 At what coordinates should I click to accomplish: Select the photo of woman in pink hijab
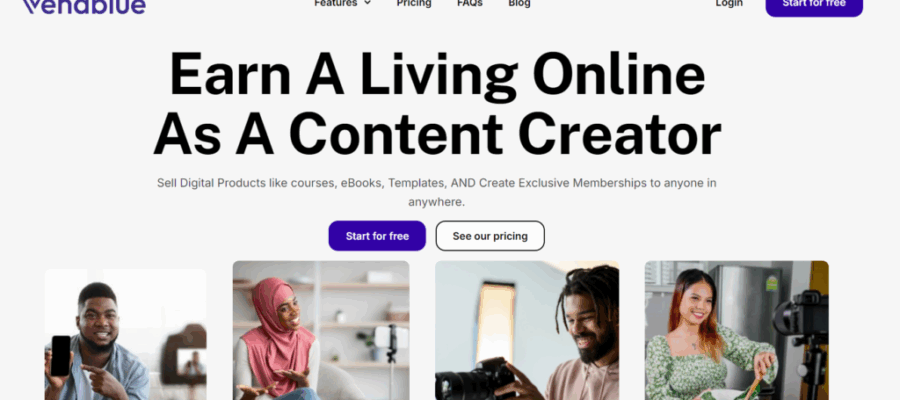coord(321,330)
